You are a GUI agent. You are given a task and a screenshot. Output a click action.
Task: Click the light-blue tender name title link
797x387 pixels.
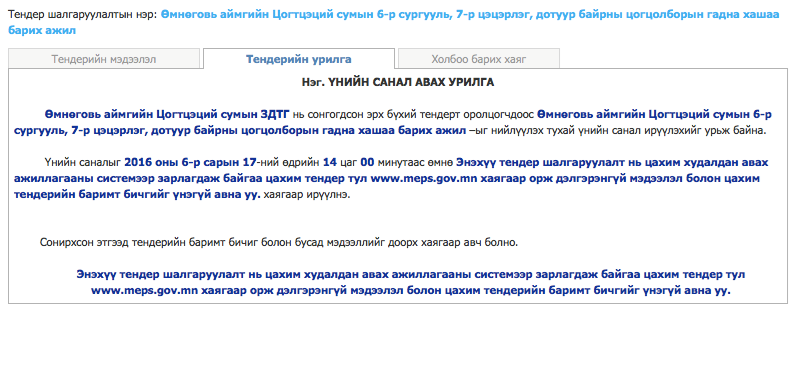click(393, 23)
